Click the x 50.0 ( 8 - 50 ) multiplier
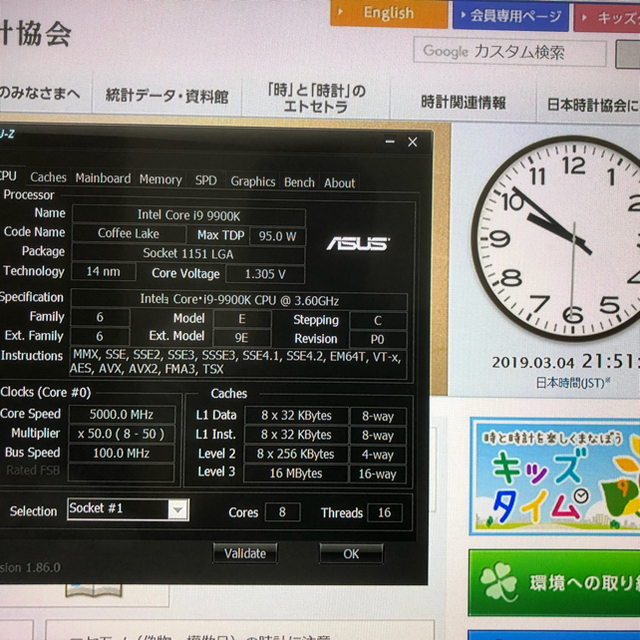 [x=121, y=434]
